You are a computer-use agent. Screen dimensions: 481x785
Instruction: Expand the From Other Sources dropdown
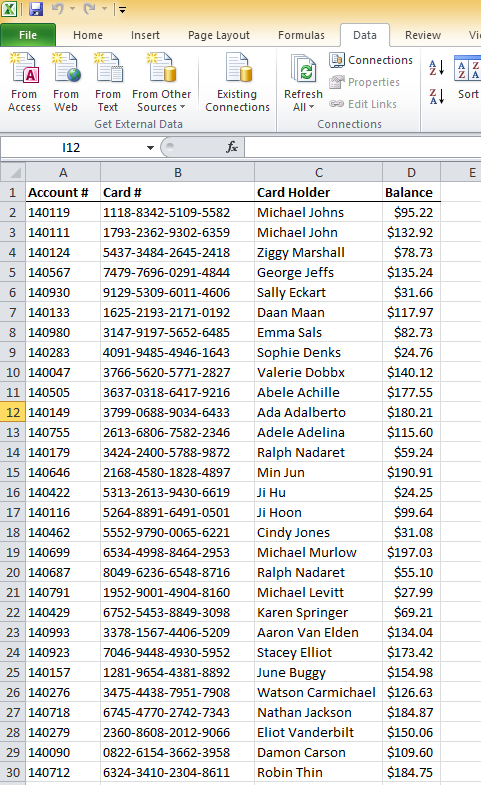coord(161,83)
